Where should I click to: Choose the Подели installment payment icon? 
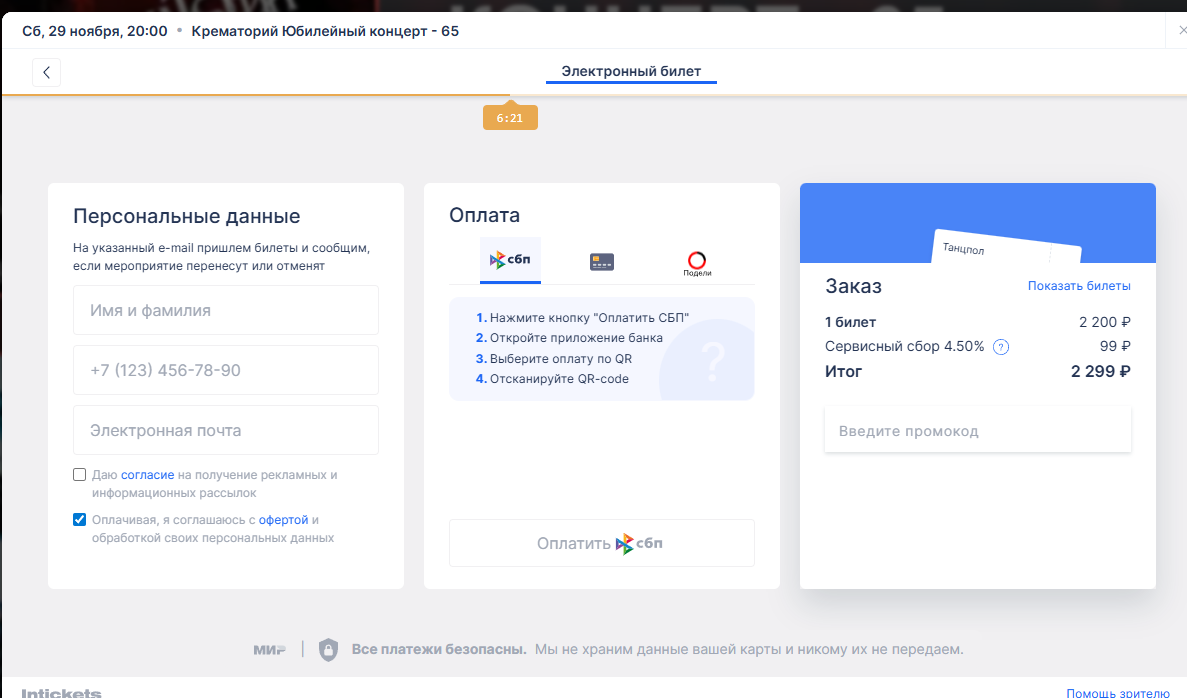point(697,263)
